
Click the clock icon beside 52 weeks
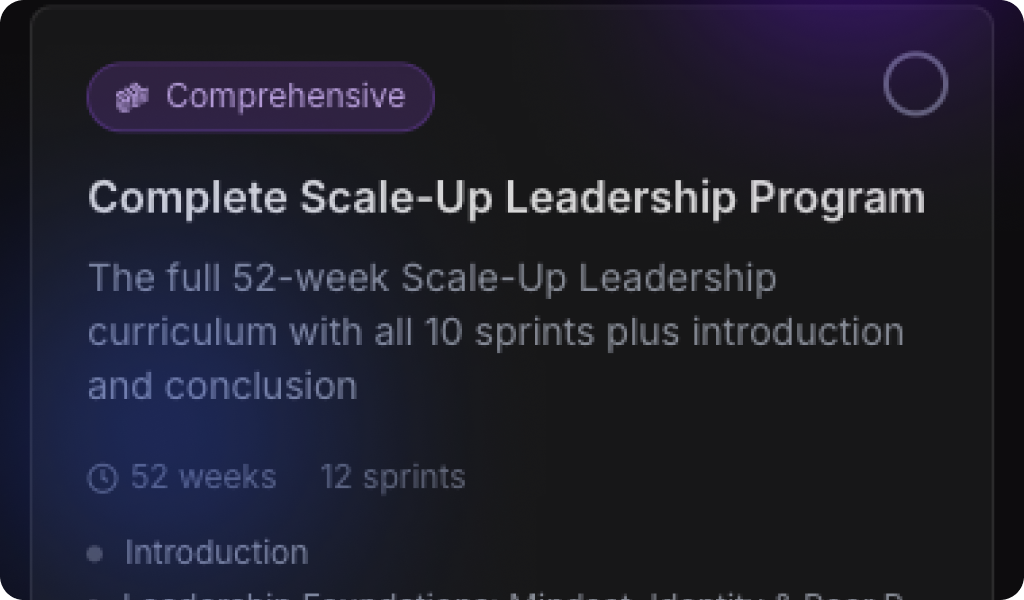(x=103, y=478)
